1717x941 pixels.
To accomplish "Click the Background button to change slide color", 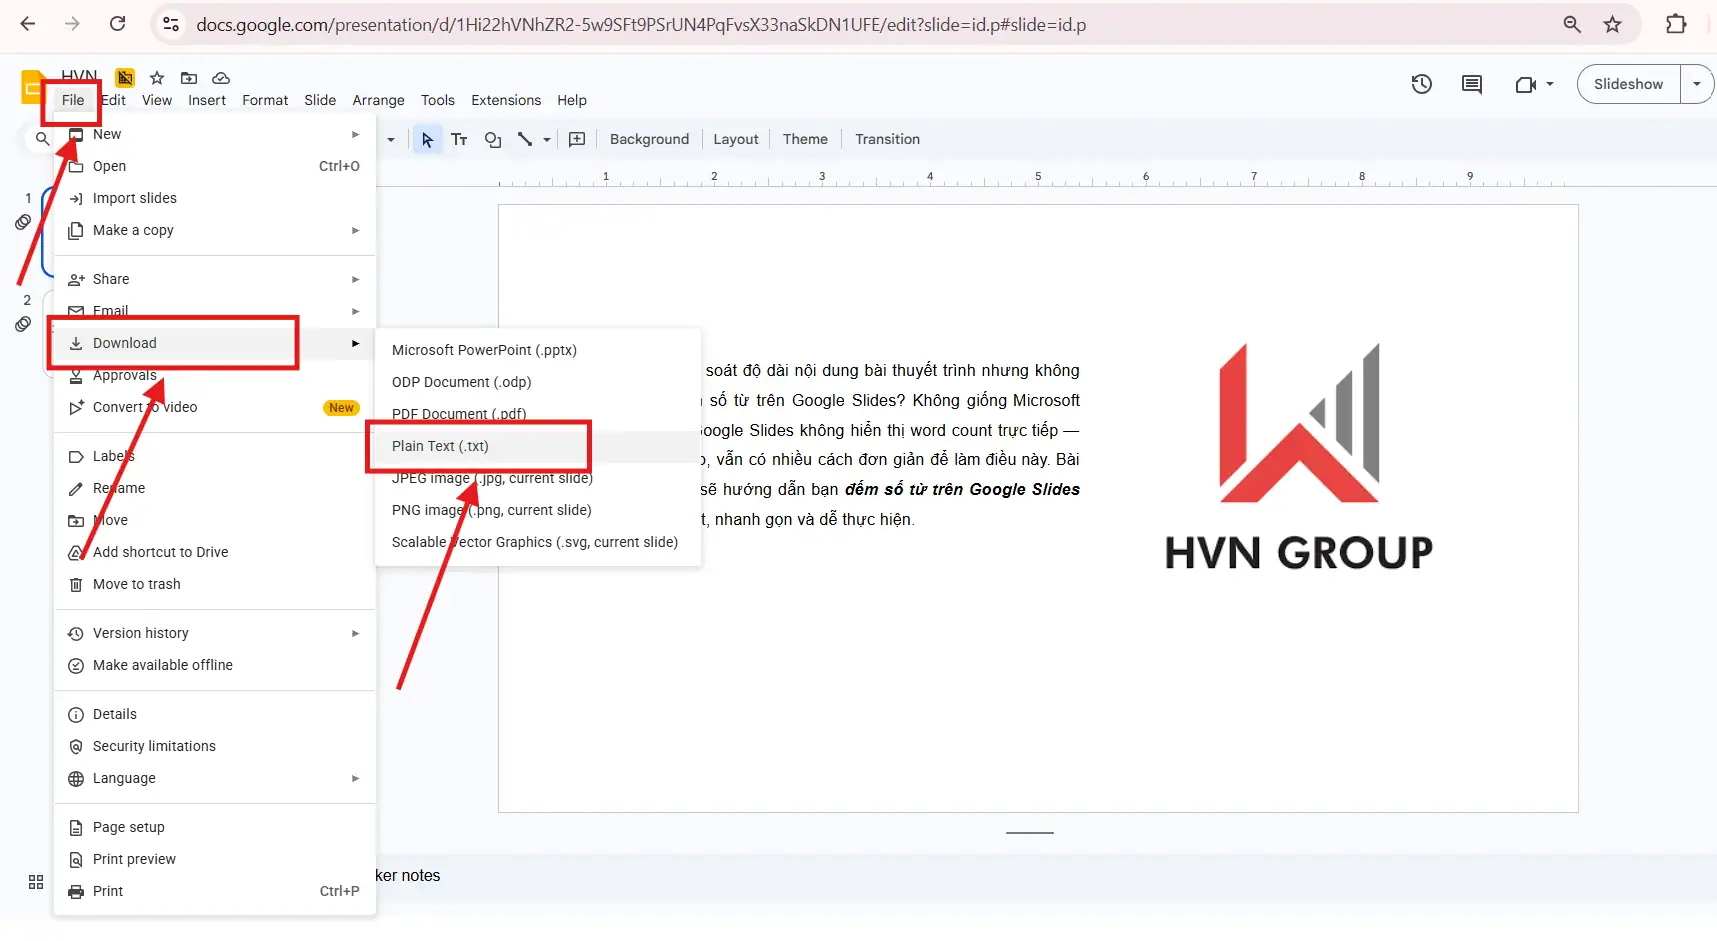I will [x=648, y=139].
